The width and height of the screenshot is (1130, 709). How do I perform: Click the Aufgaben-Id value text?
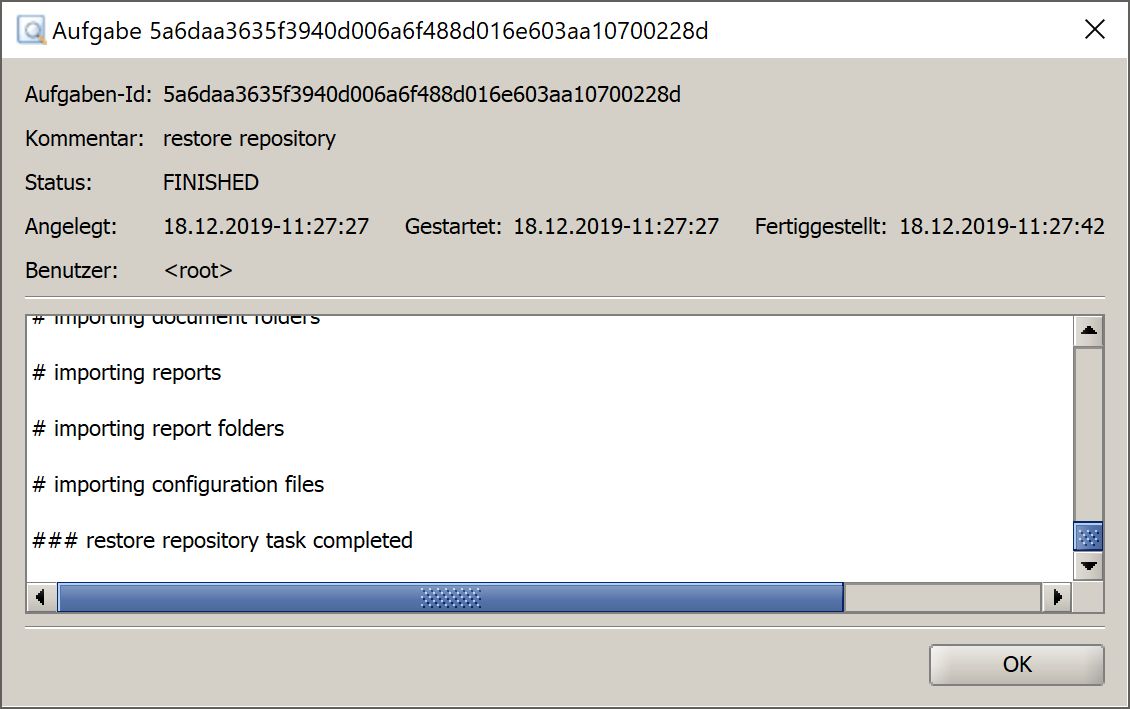(x=422, y=94)
